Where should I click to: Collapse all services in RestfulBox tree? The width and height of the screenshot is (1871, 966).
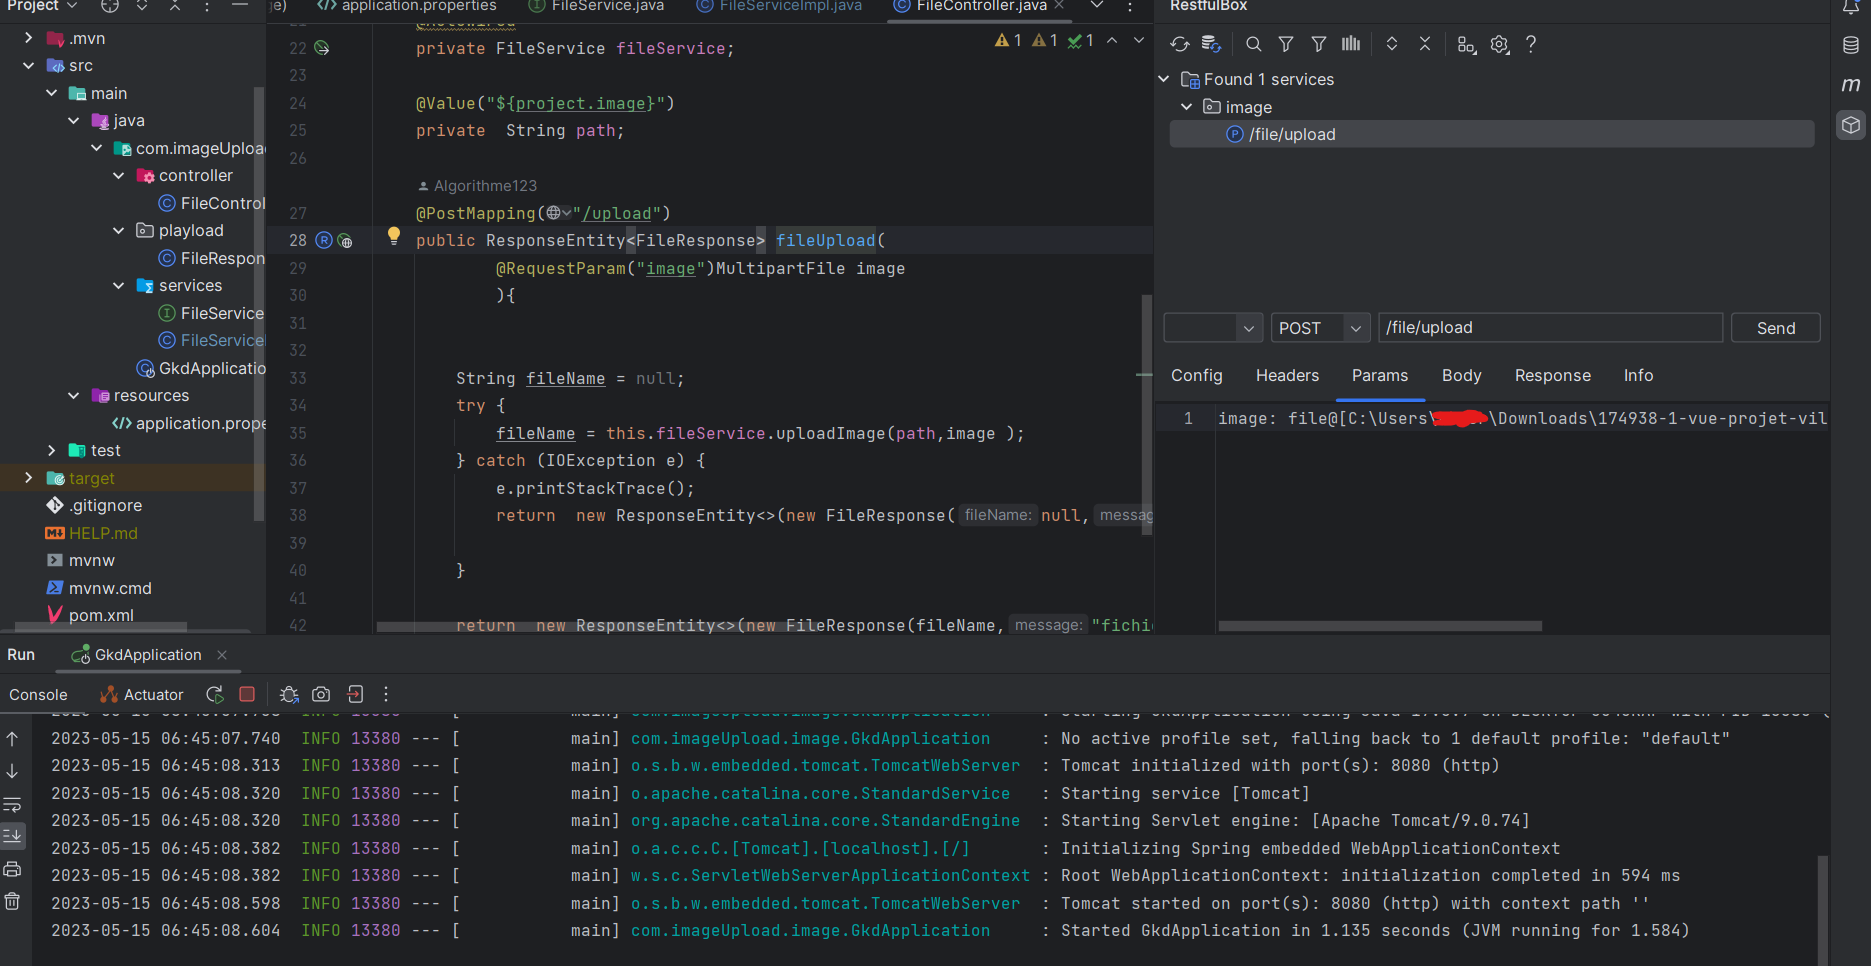coord(1425,44)
